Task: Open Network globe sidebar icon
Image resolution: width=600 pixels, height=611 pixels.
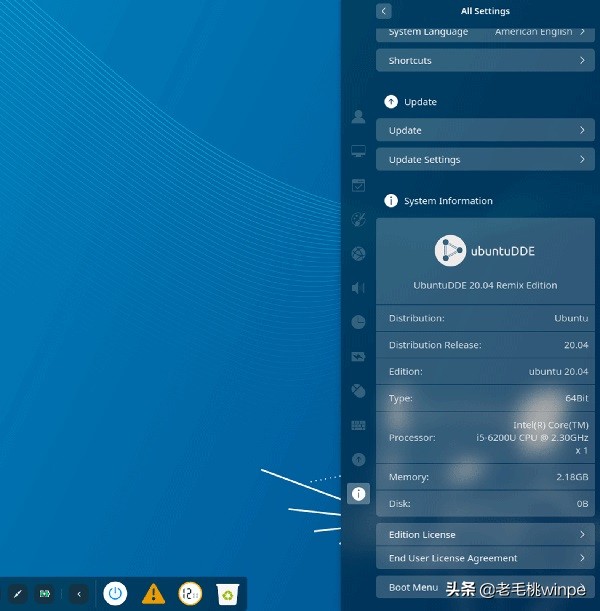Action: [358, 254]
